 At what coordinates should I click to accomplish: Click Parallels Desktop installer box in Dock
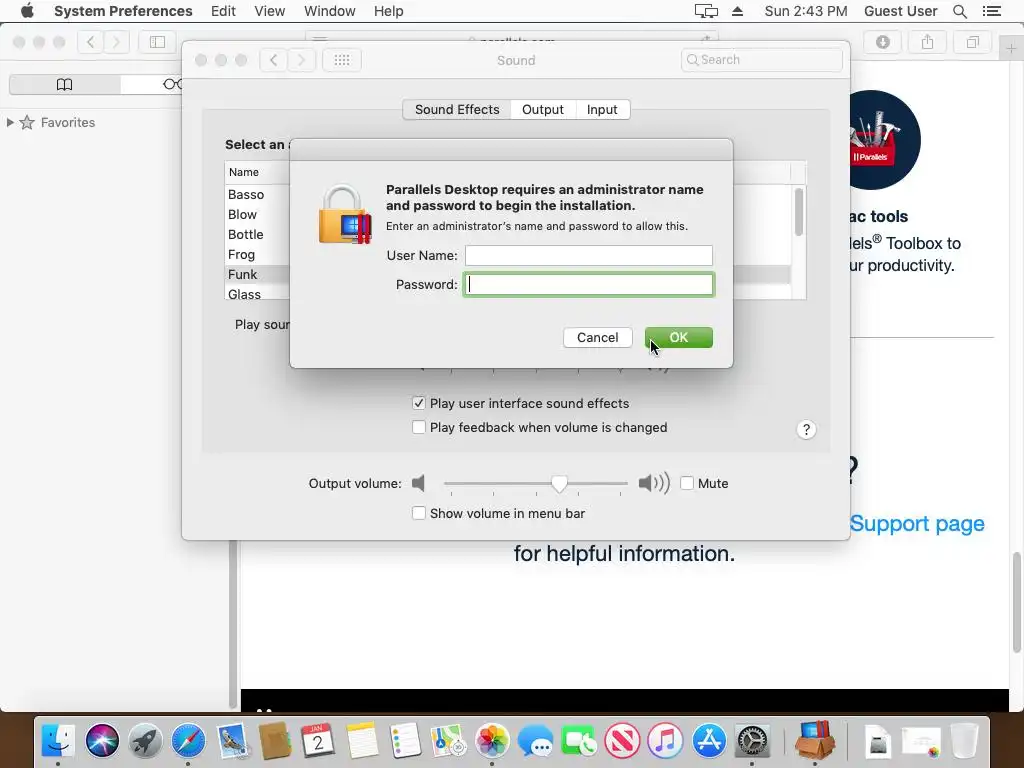[x=815, y=740]
